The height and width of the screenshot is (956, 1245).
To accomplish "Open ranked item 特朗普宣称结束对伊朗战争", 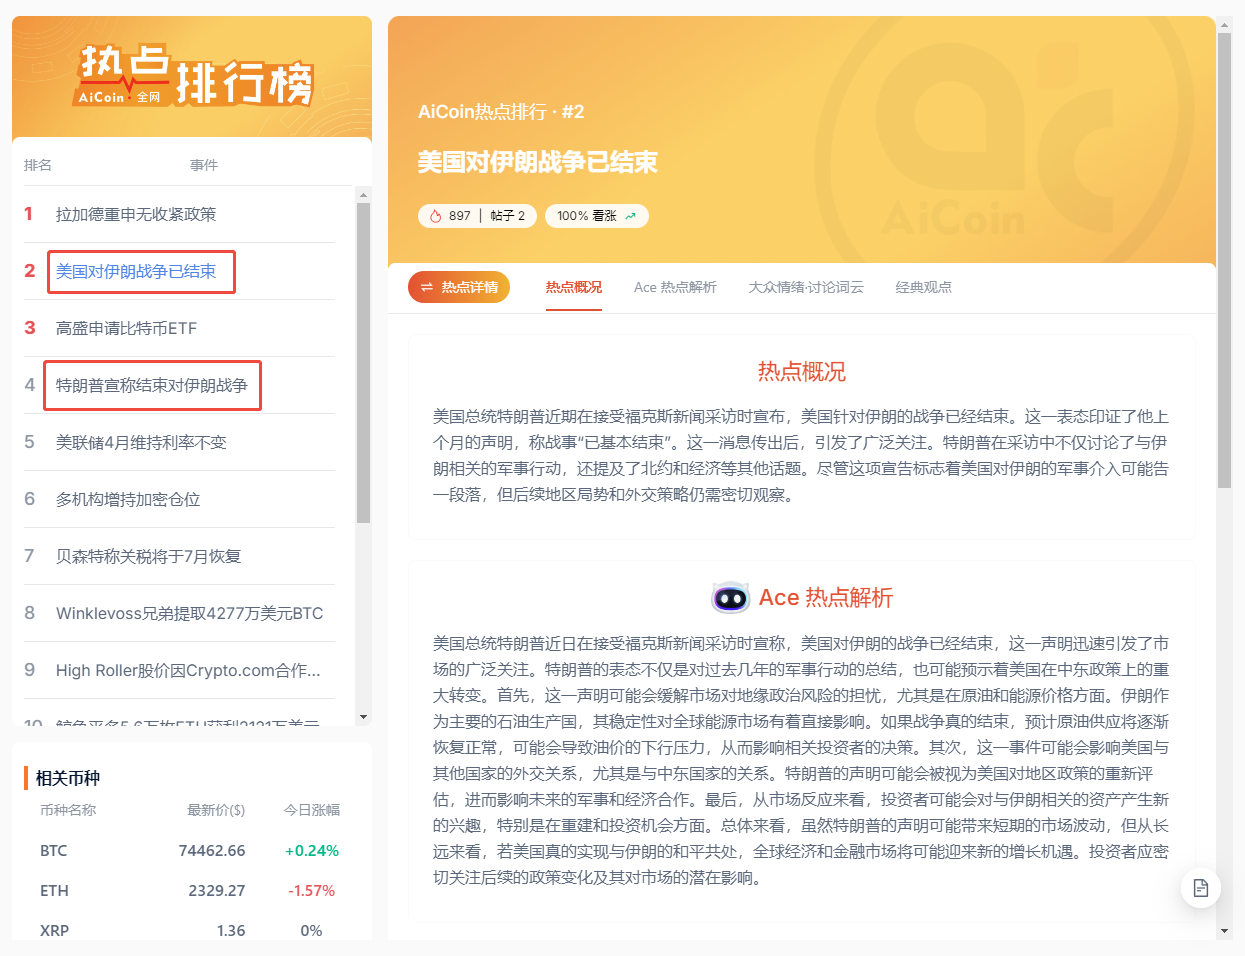I will [x=152, y=385].
